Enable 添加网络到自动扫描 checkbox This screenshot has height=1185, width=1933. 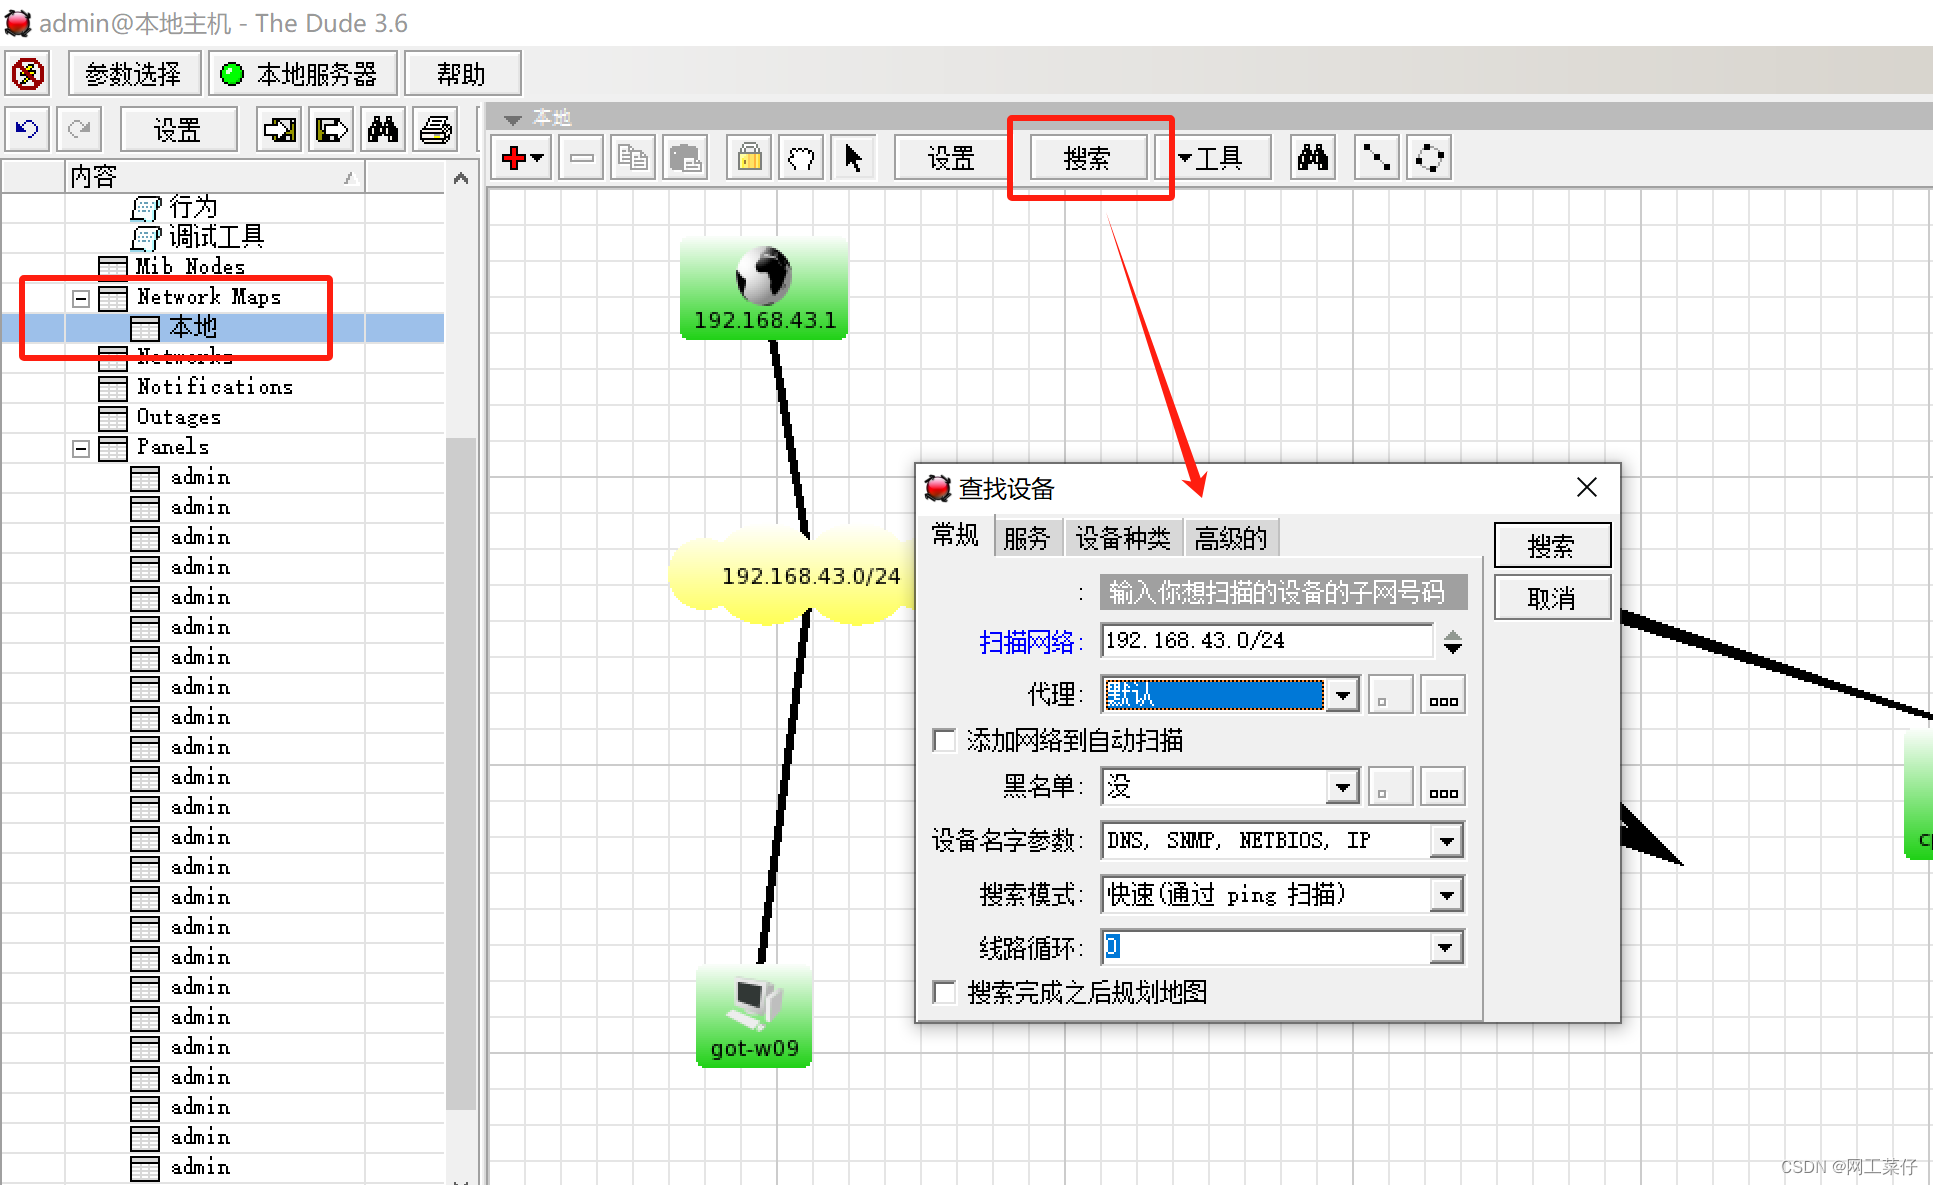[x=944, y=740]
